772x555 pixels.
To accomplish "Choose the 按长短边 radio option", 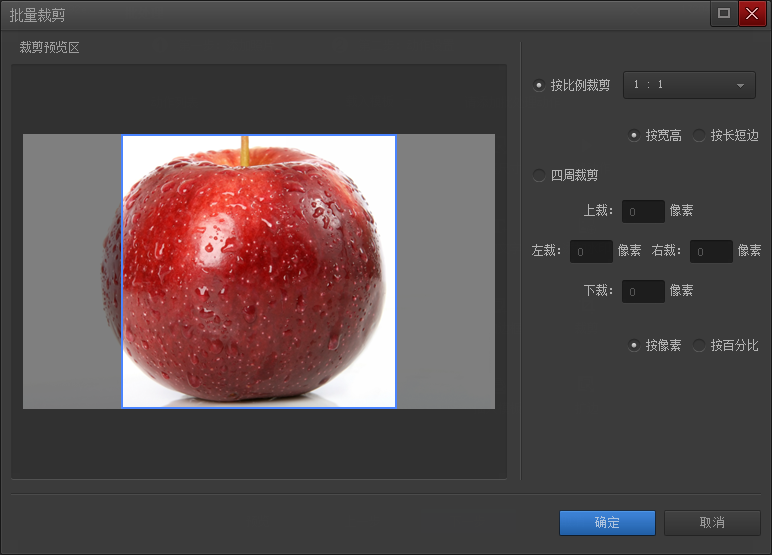I will (x=699, y=136).
